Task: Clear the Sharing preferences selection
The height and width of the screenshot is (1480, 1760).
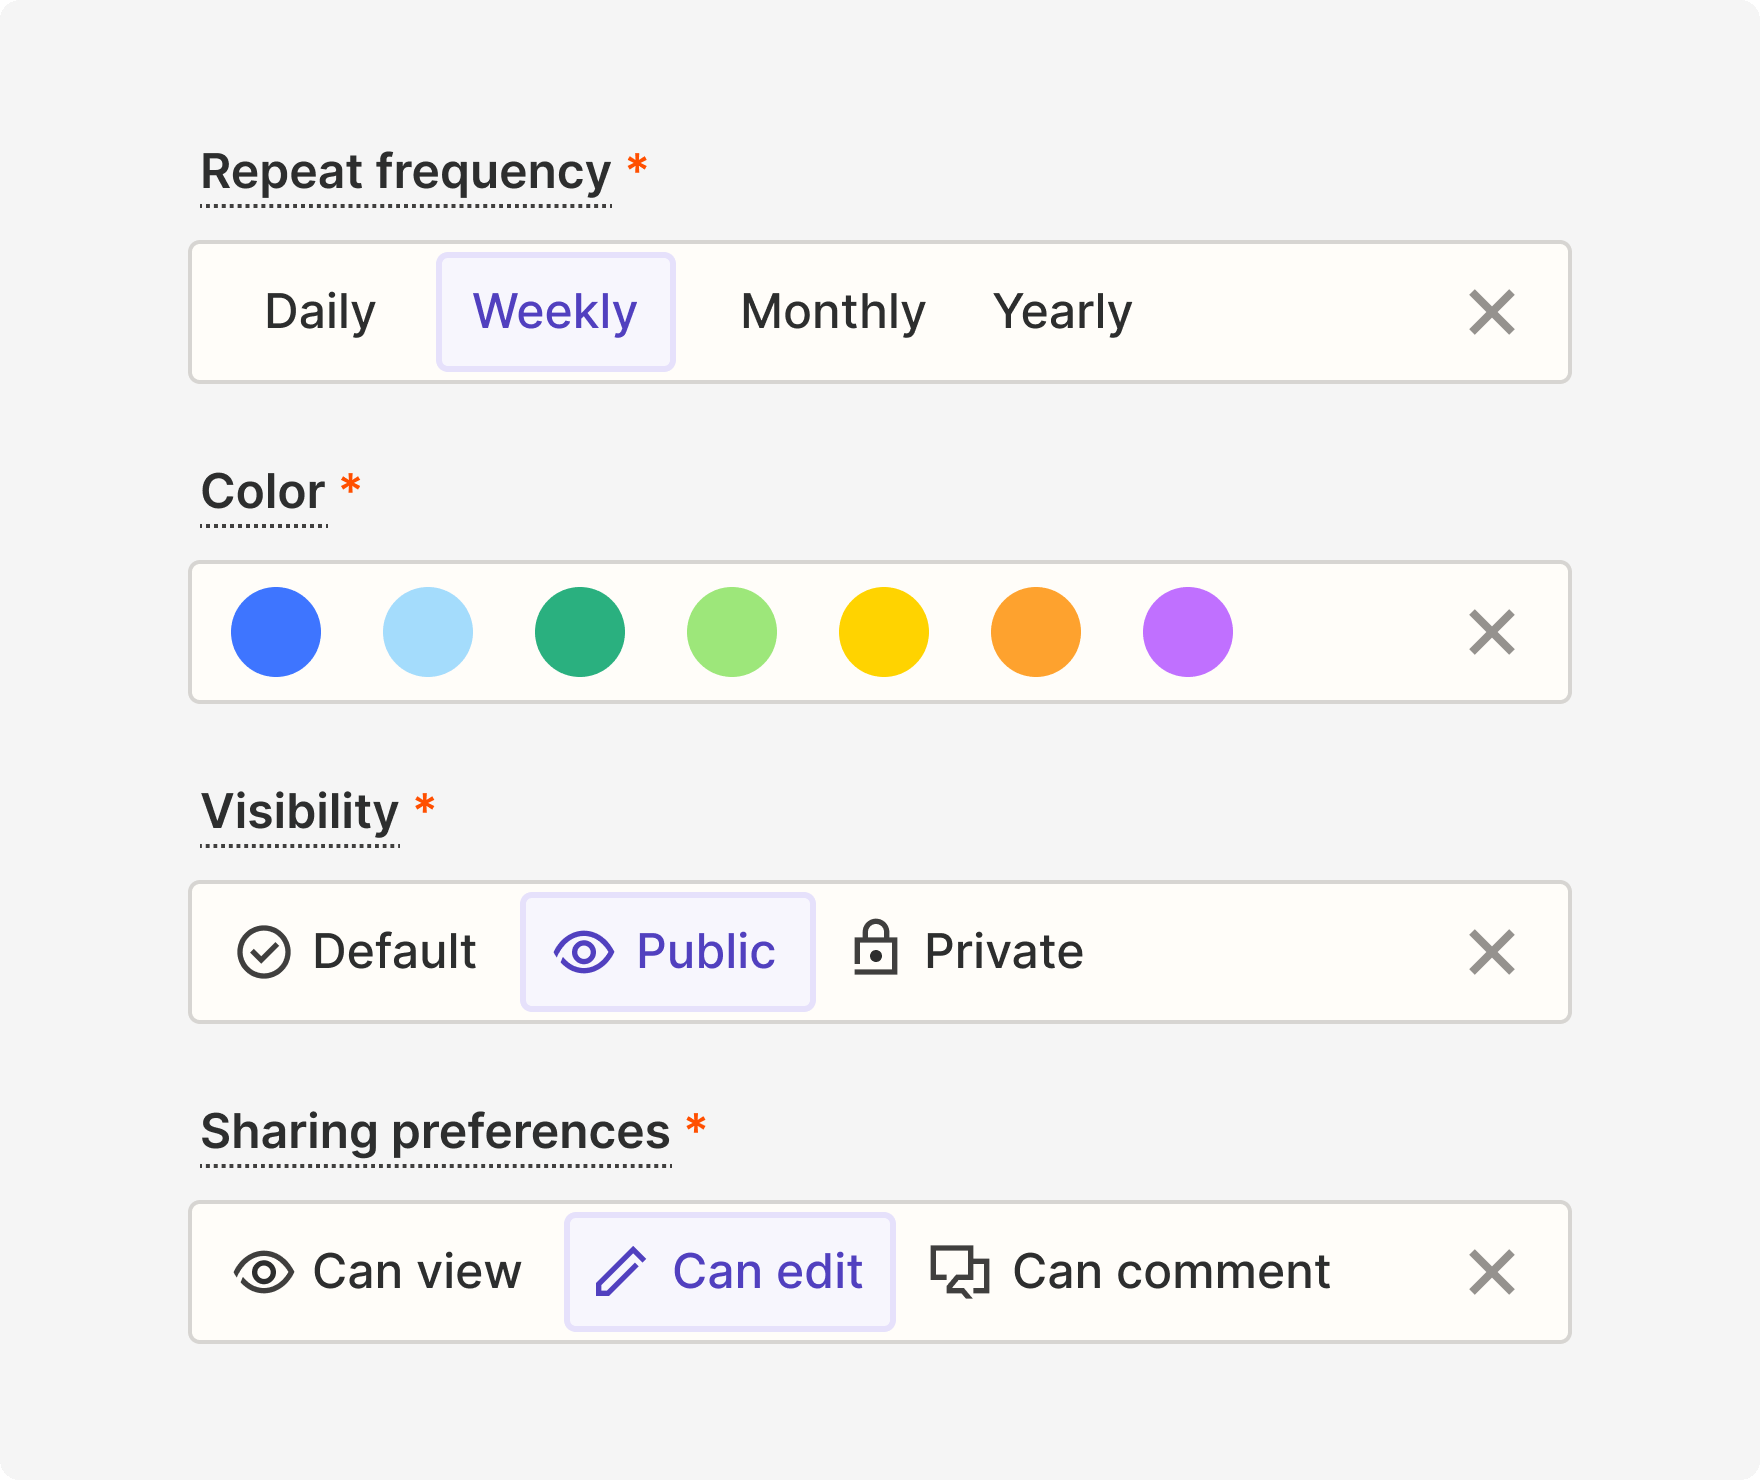Action: 1491,1272
